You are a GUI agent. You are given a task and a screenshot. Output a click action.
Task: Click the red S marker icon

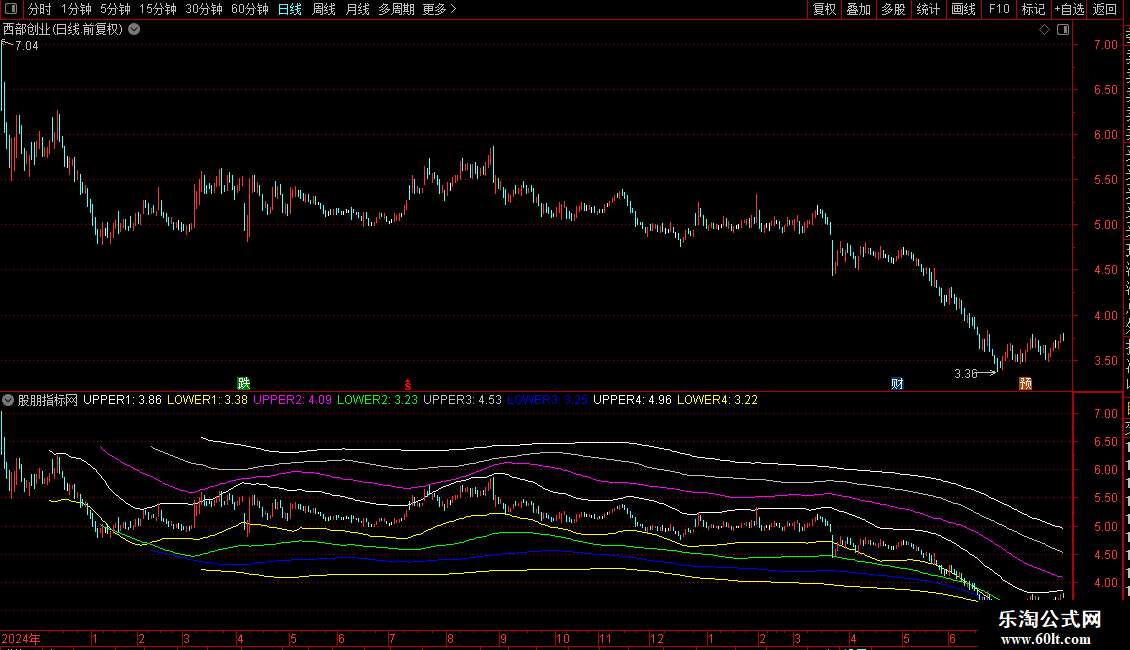(x=407, y=385)
